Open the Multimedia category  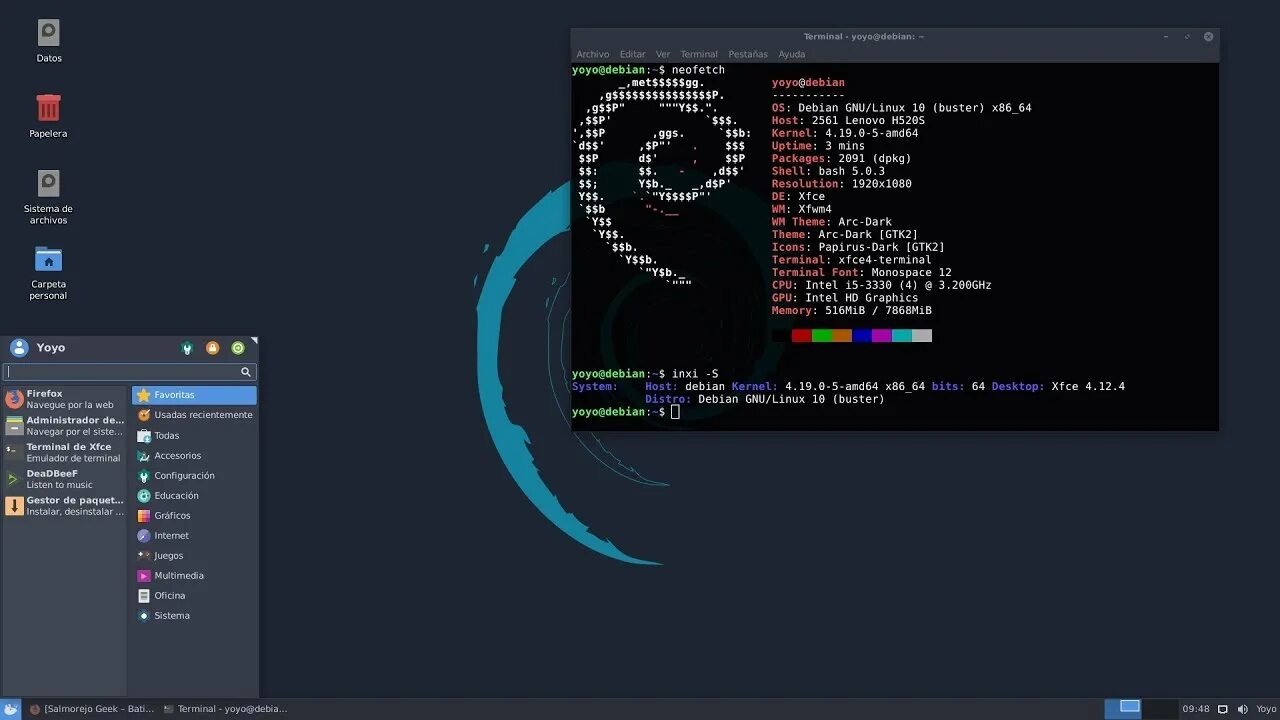coord(194,575)
